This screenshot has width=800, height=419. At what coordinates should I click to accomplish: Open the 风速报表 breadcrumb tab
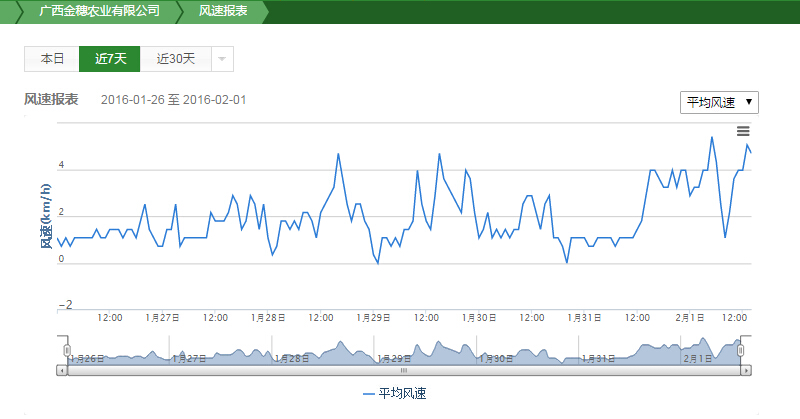(x=223, y=12)
